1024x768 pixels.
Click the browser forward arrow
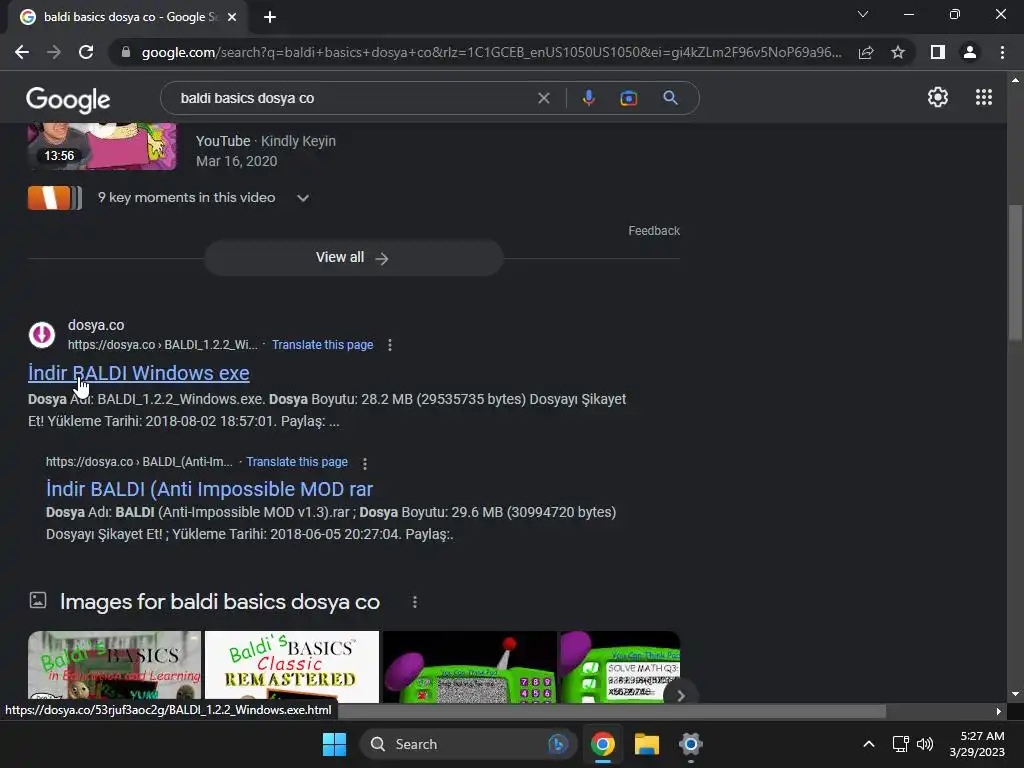coord(54,52)
